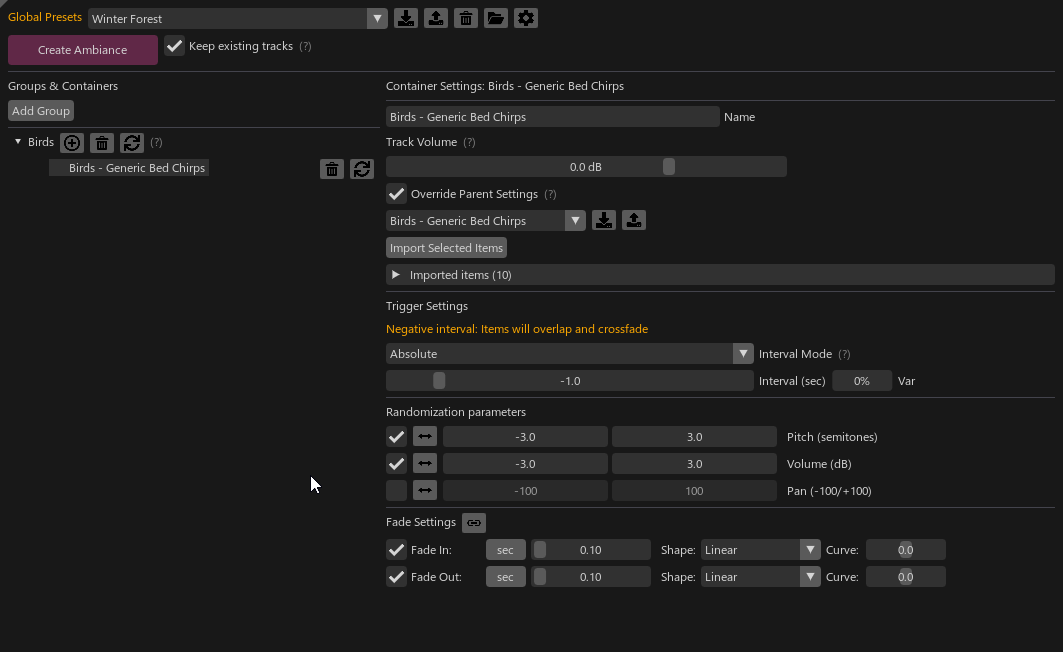The image size is (1063, 652).
Task: Click the Interval (sec) -1.0 slider
Action: (569, 381)
